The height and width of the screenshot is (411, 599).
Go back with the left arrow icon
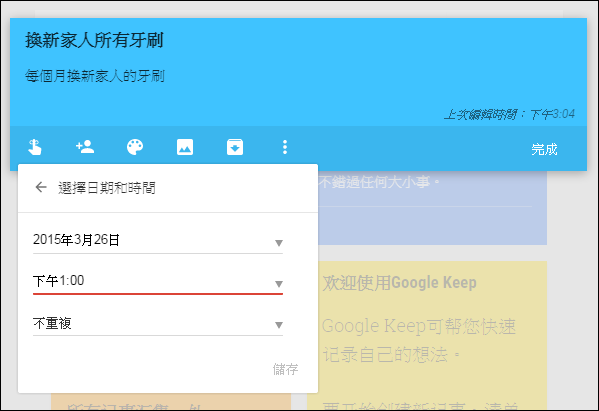41,187
